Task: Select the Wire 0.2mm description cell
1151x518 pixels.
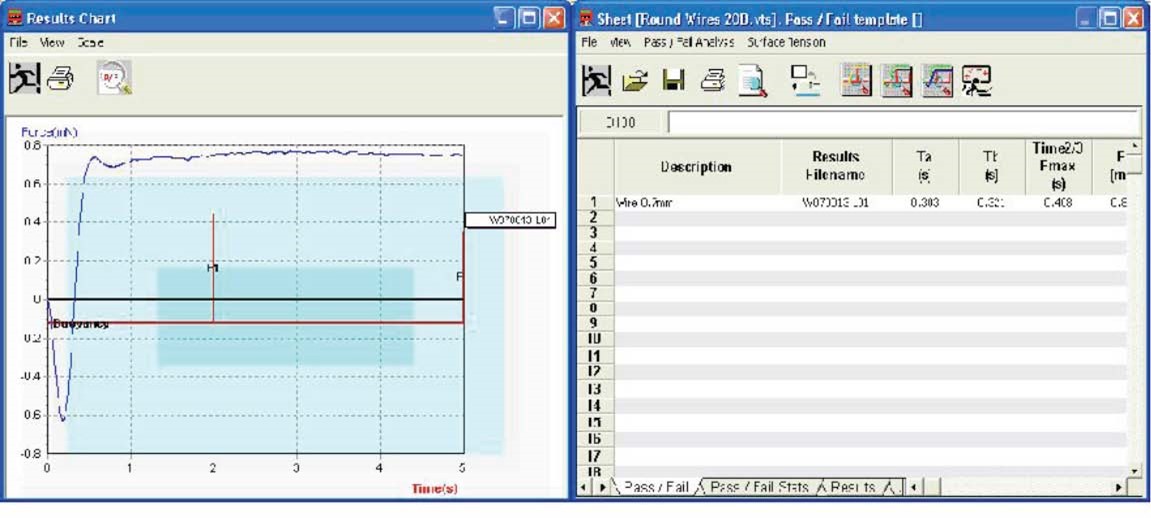Action: point(696,202)
